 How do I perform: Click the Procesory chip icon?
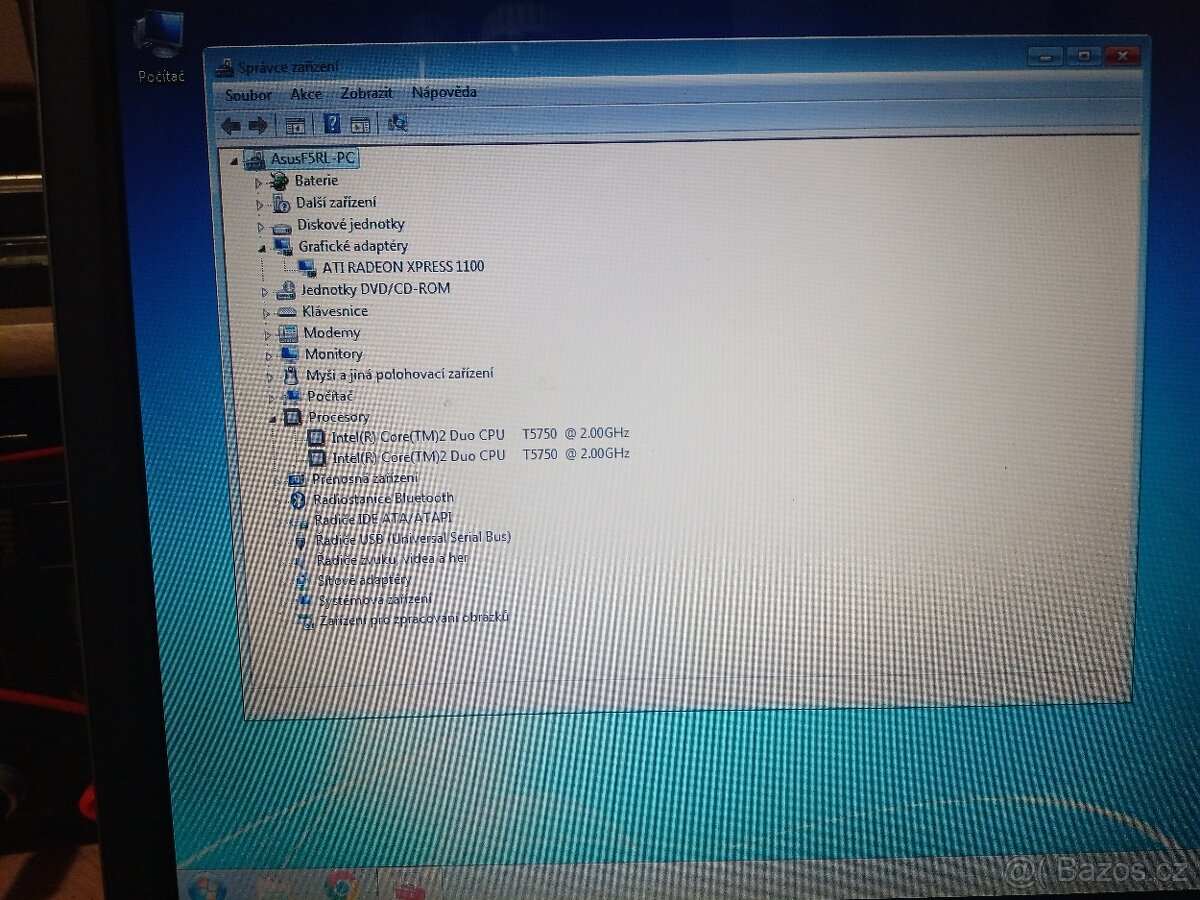click(x=293, y=417)
